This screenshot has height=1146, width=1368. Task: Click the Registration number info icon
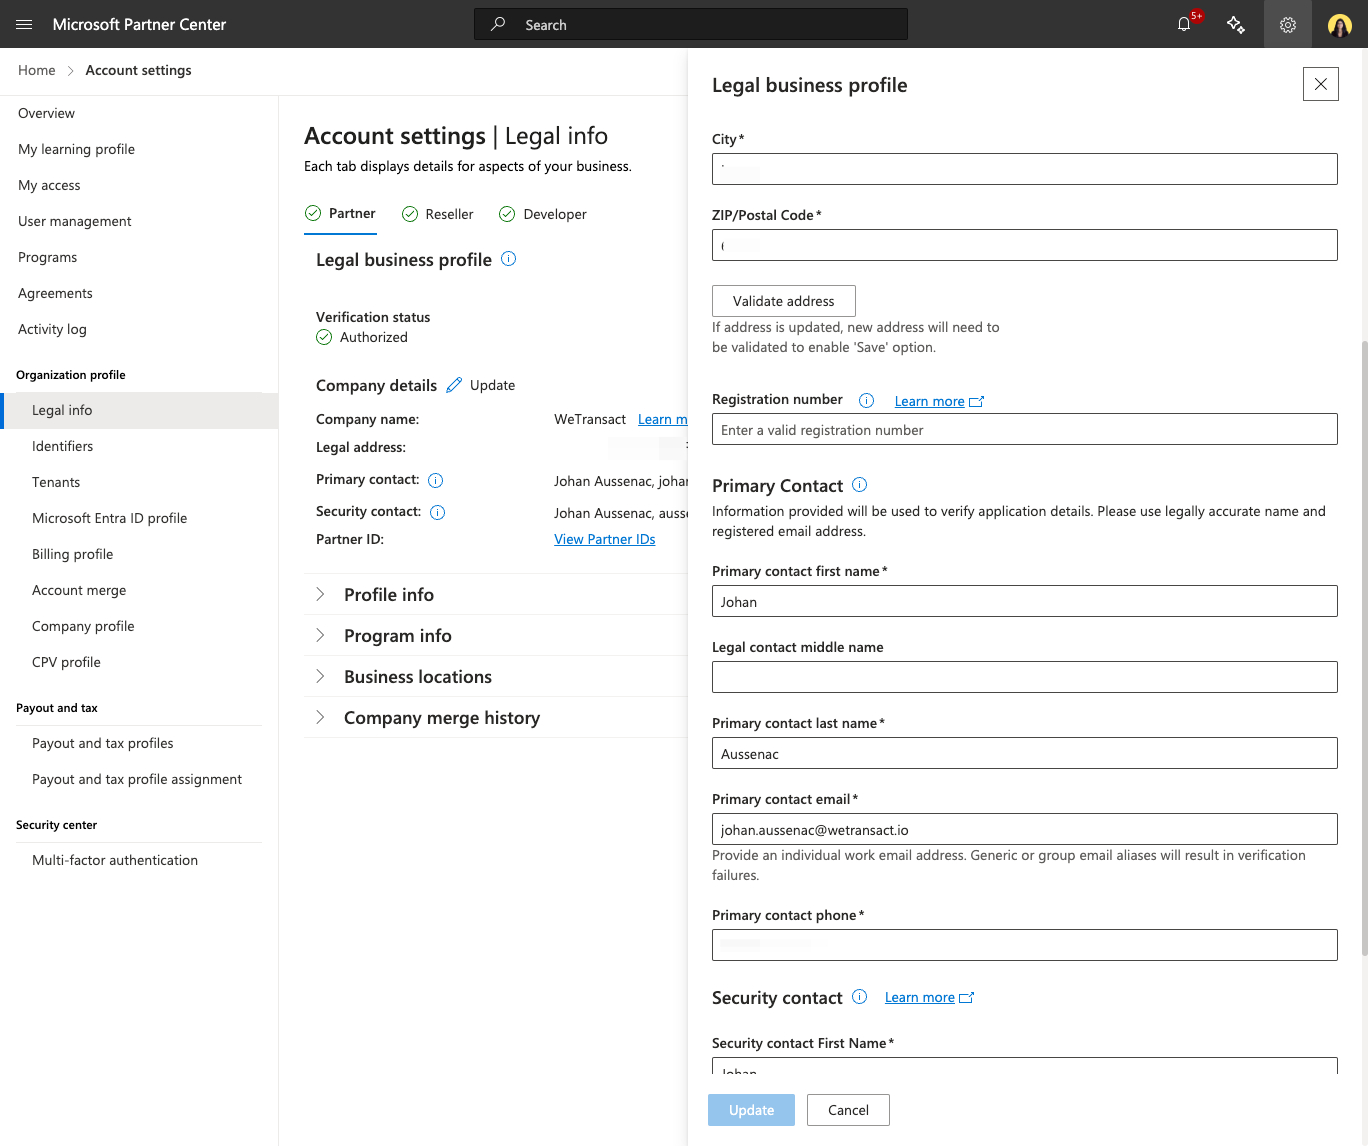[867, 401]
